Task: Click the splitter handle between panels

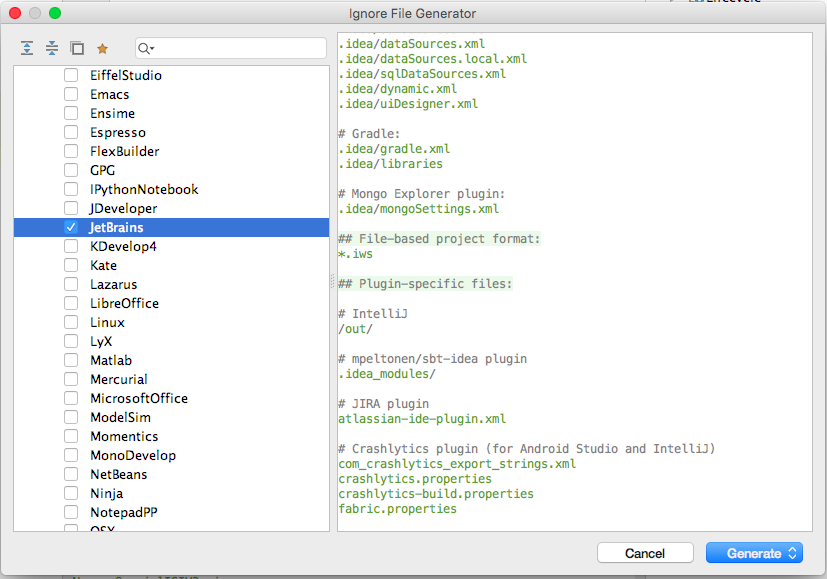Action: (x=333, y=284)
